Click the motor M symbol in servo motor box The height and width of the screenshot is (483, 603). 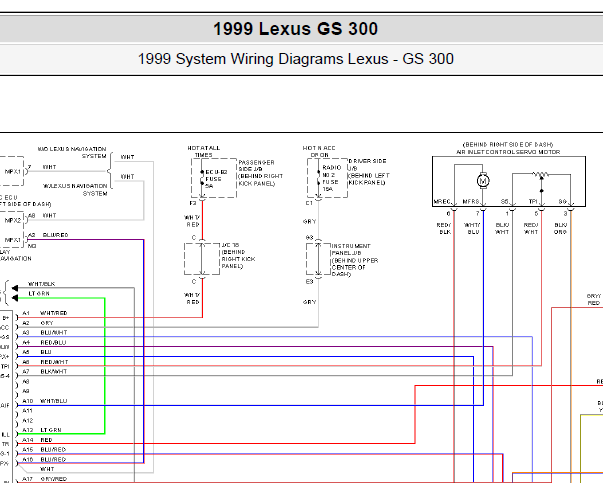pyautogui.click(x=483, y=180)
